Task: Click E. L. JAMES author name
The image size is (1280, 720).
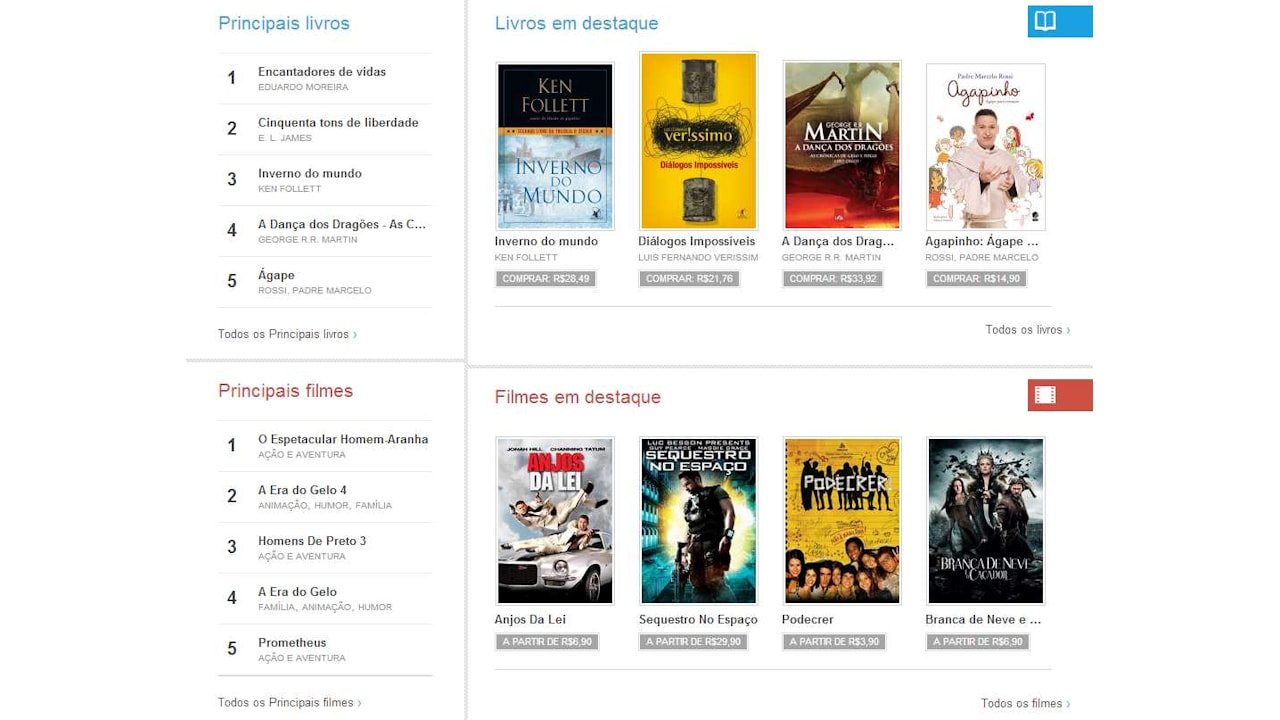Action: pyautogui.click(x=285, y=138)
